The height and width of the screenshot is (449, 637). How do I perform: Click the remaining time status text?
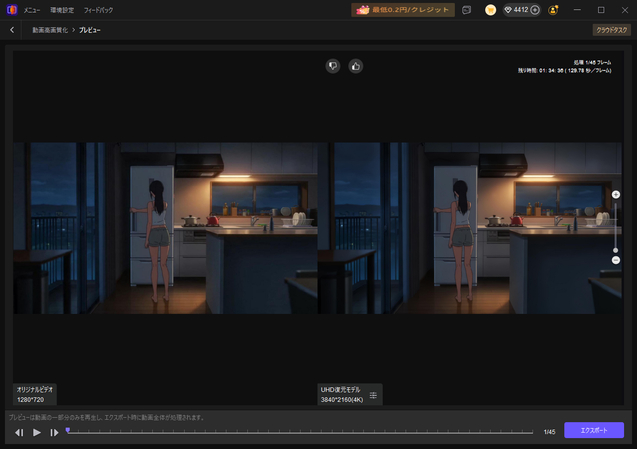(564, 71)
